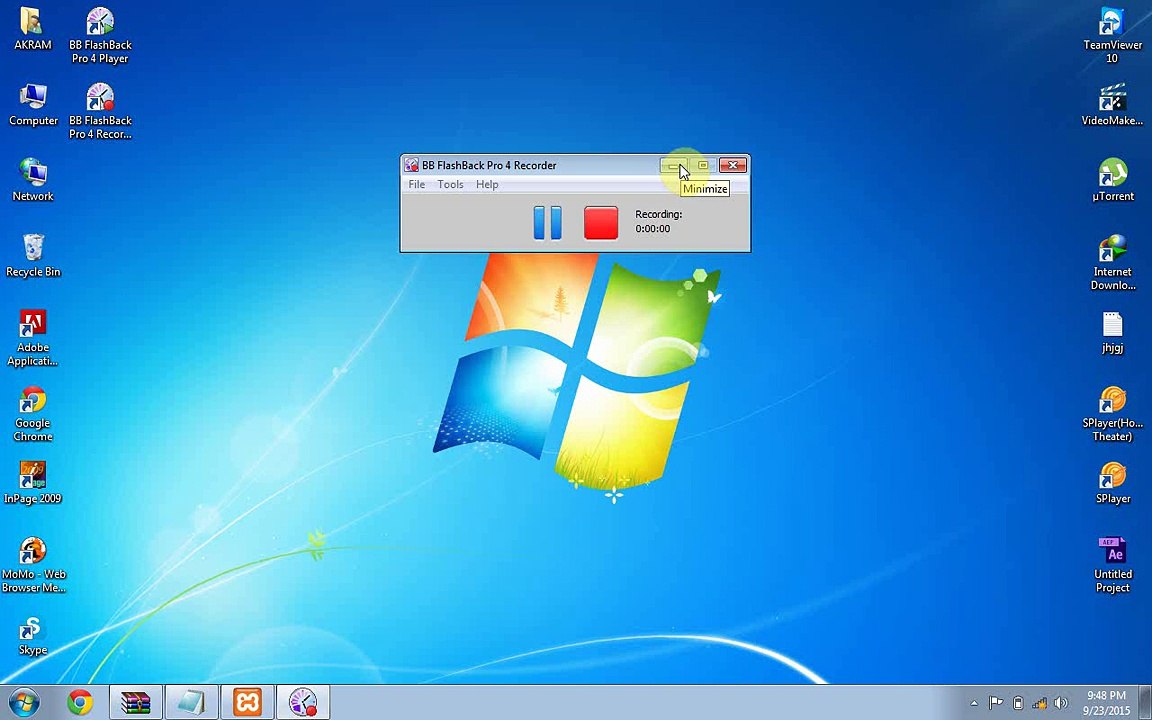Open WinRAR from the taskbar
The height and width of the screenshot is (720, 1152).
[x=136, y=702]
